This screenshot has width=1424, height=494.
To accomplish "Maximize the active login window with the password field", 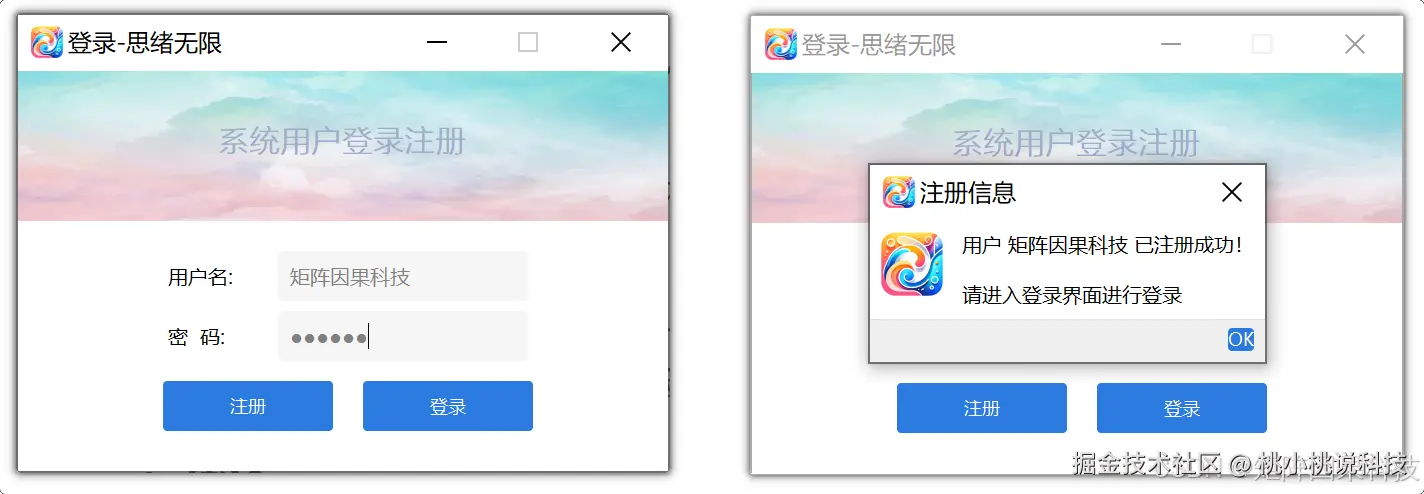I will click(x=528, y=42).
